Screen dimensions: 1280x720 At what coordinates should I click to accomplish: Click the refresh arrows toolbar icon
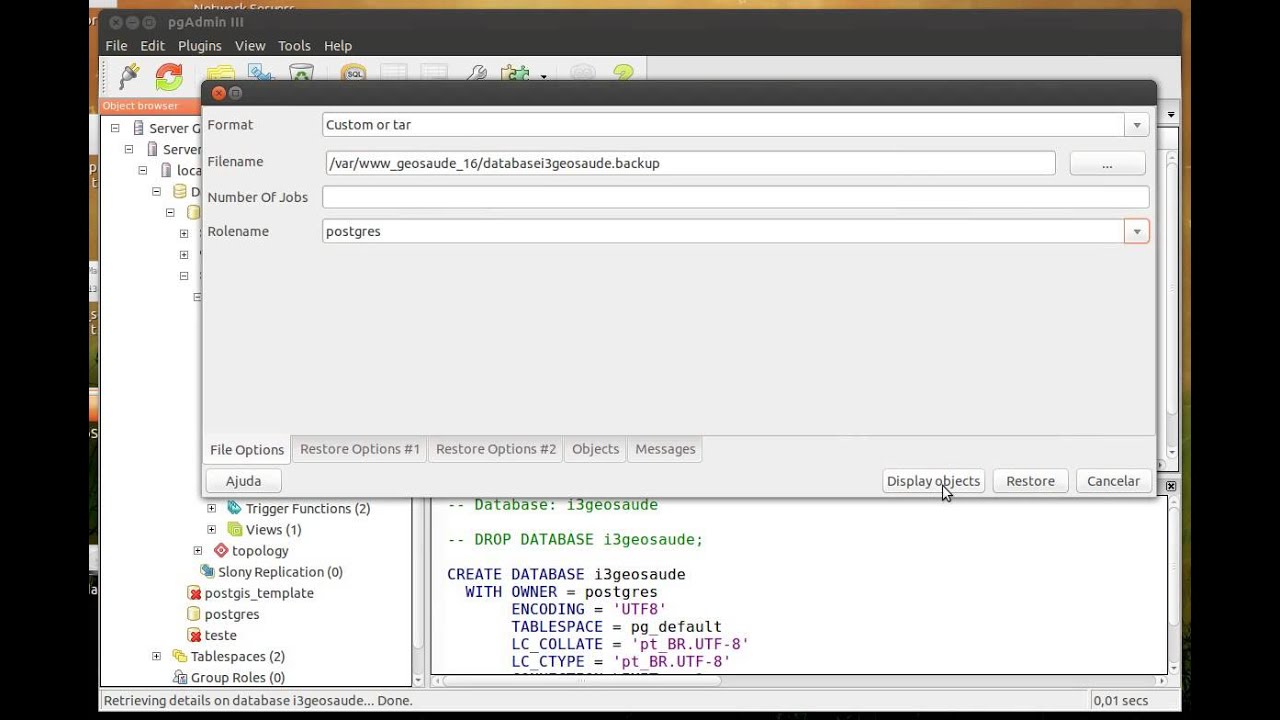tap(169, 76)
